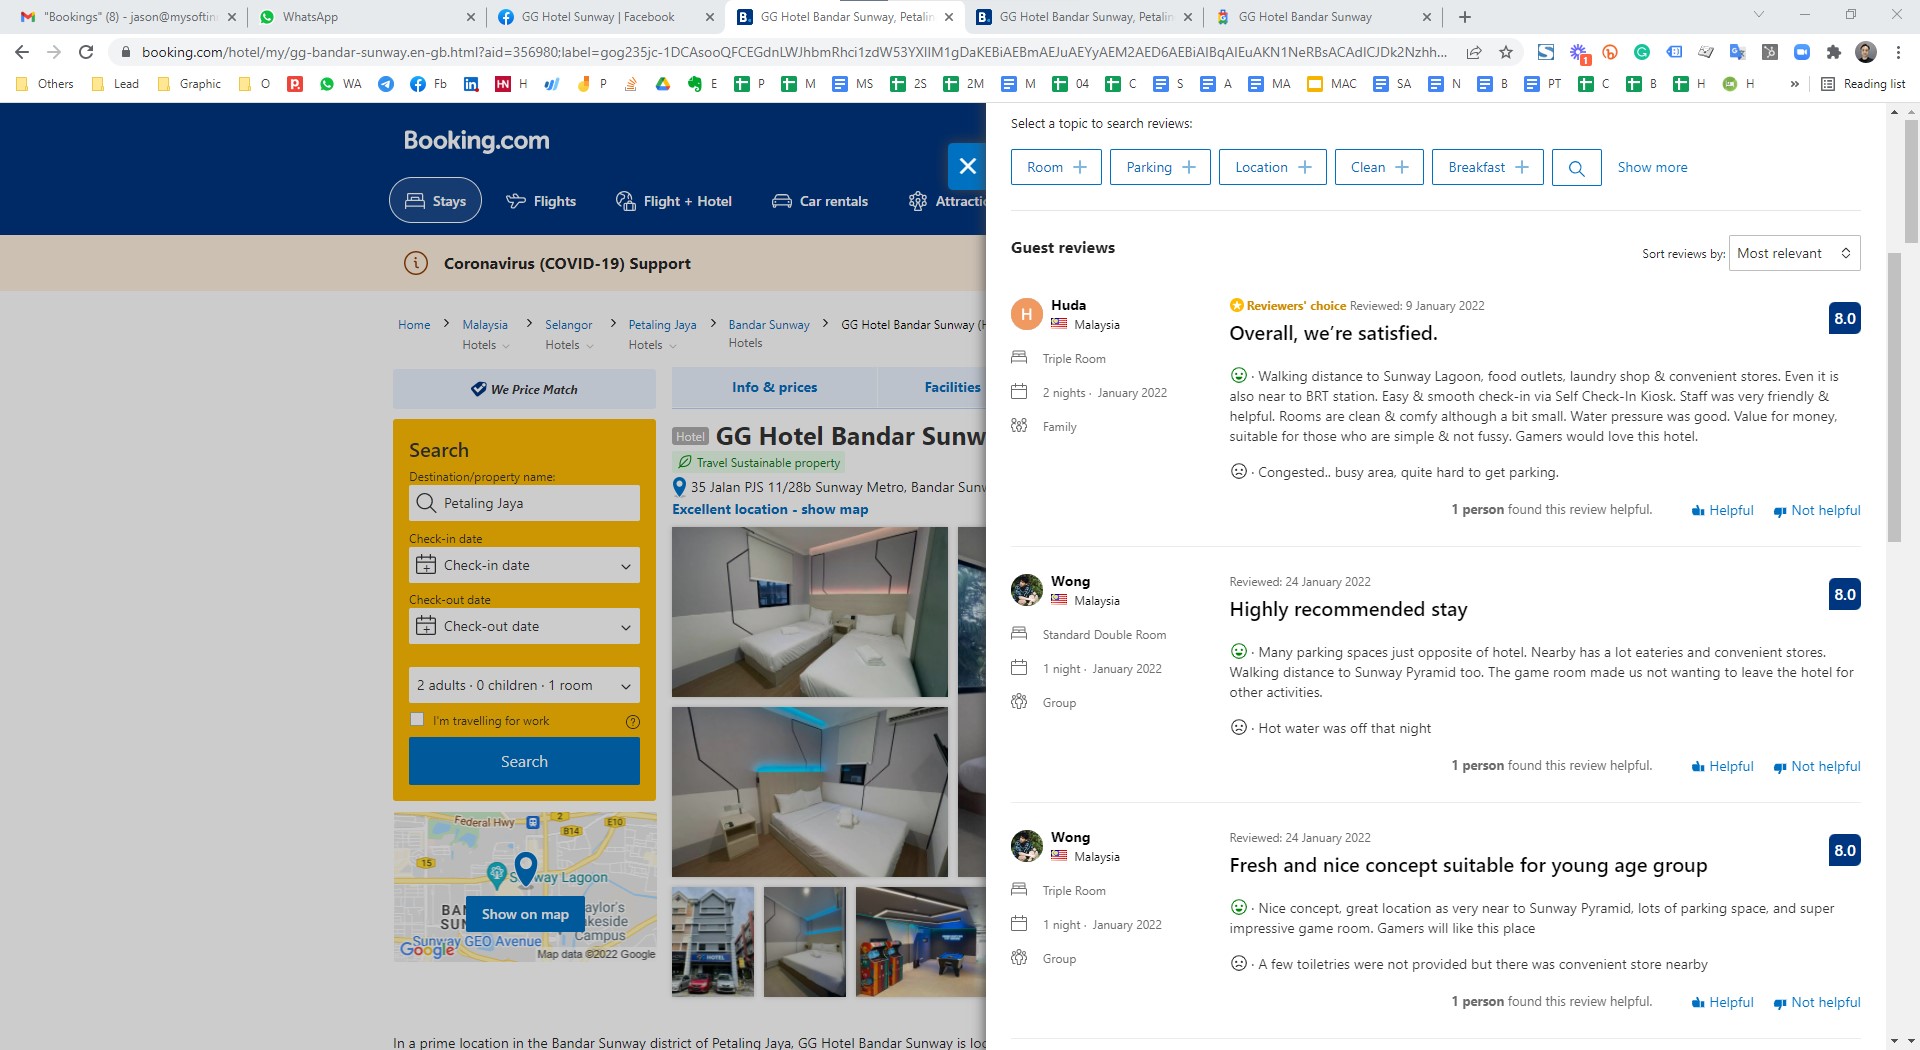Toggle the Breakfast topic filter
Viewport: 1920px width, 1050px height.
coord(1487,168)
